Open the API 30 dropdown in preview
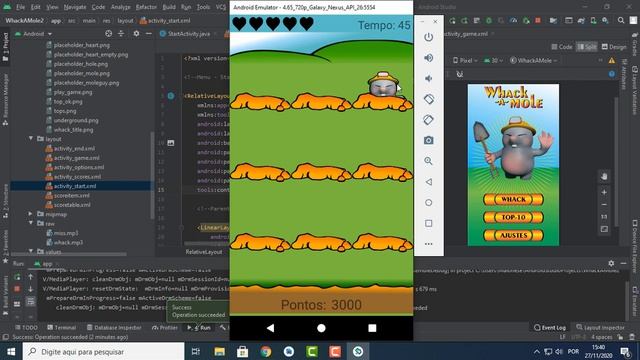Image resolution: width=640 pixels, height=360 pixels. 493,60
